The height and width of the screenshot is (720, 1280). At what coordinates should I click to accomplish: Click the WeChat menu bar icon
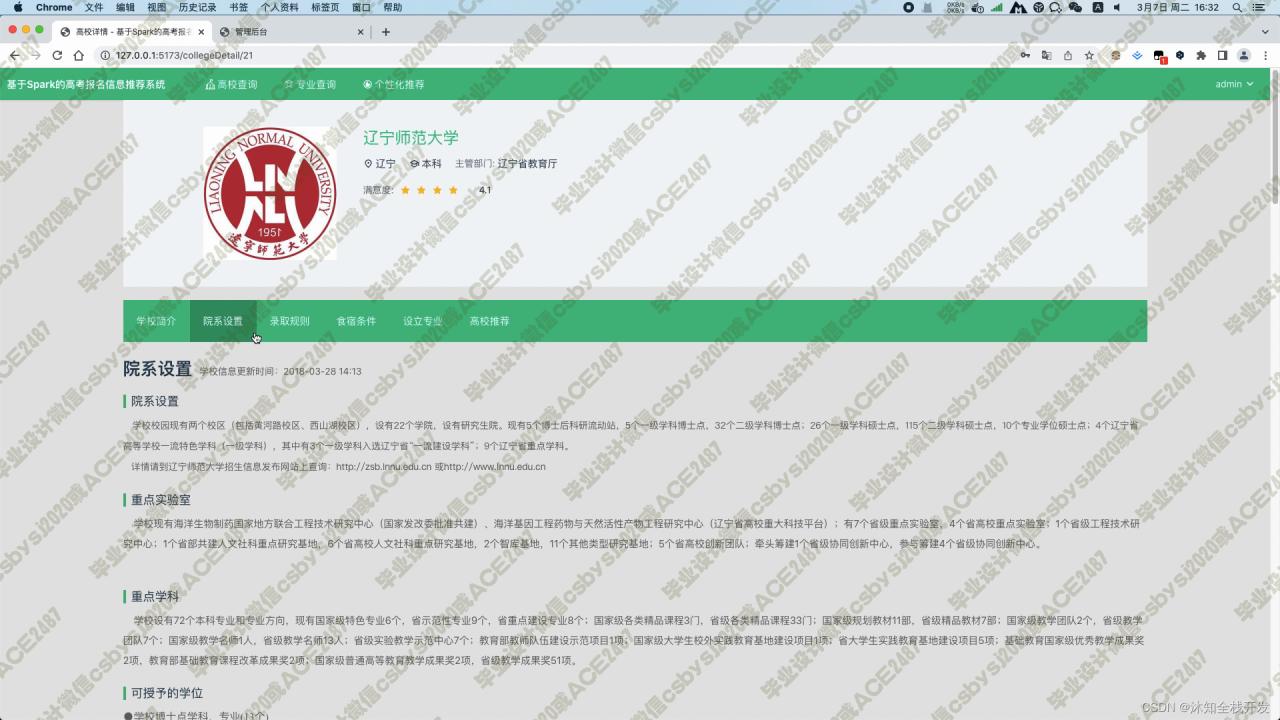coord(1076,7)
